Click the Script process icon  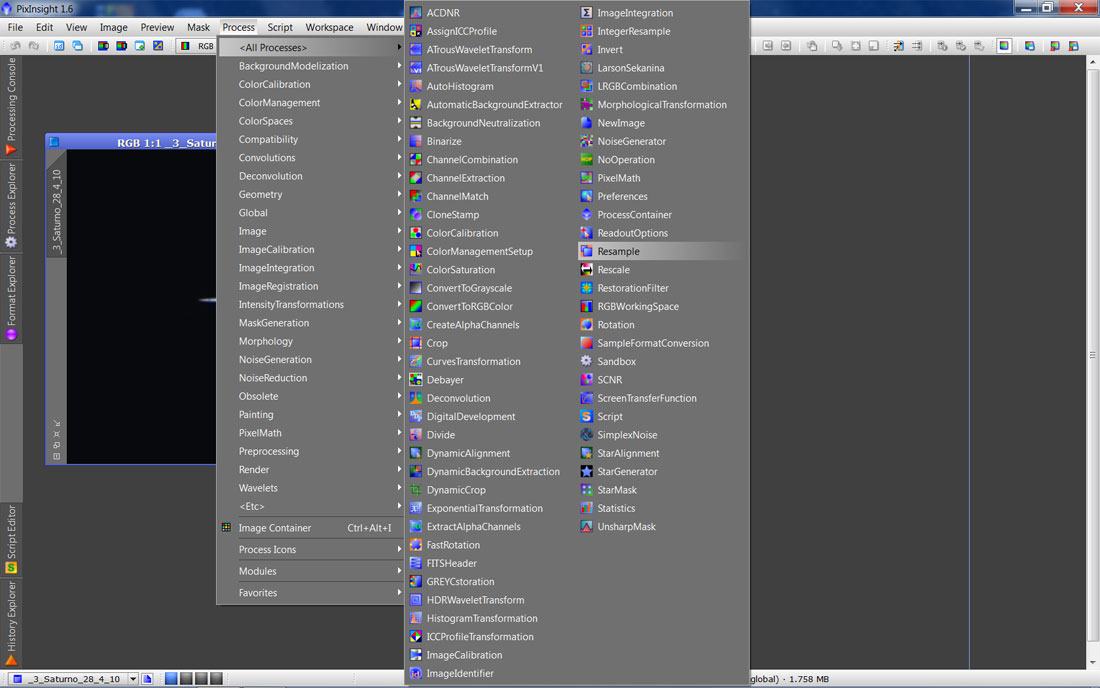(x=586, y=417)
